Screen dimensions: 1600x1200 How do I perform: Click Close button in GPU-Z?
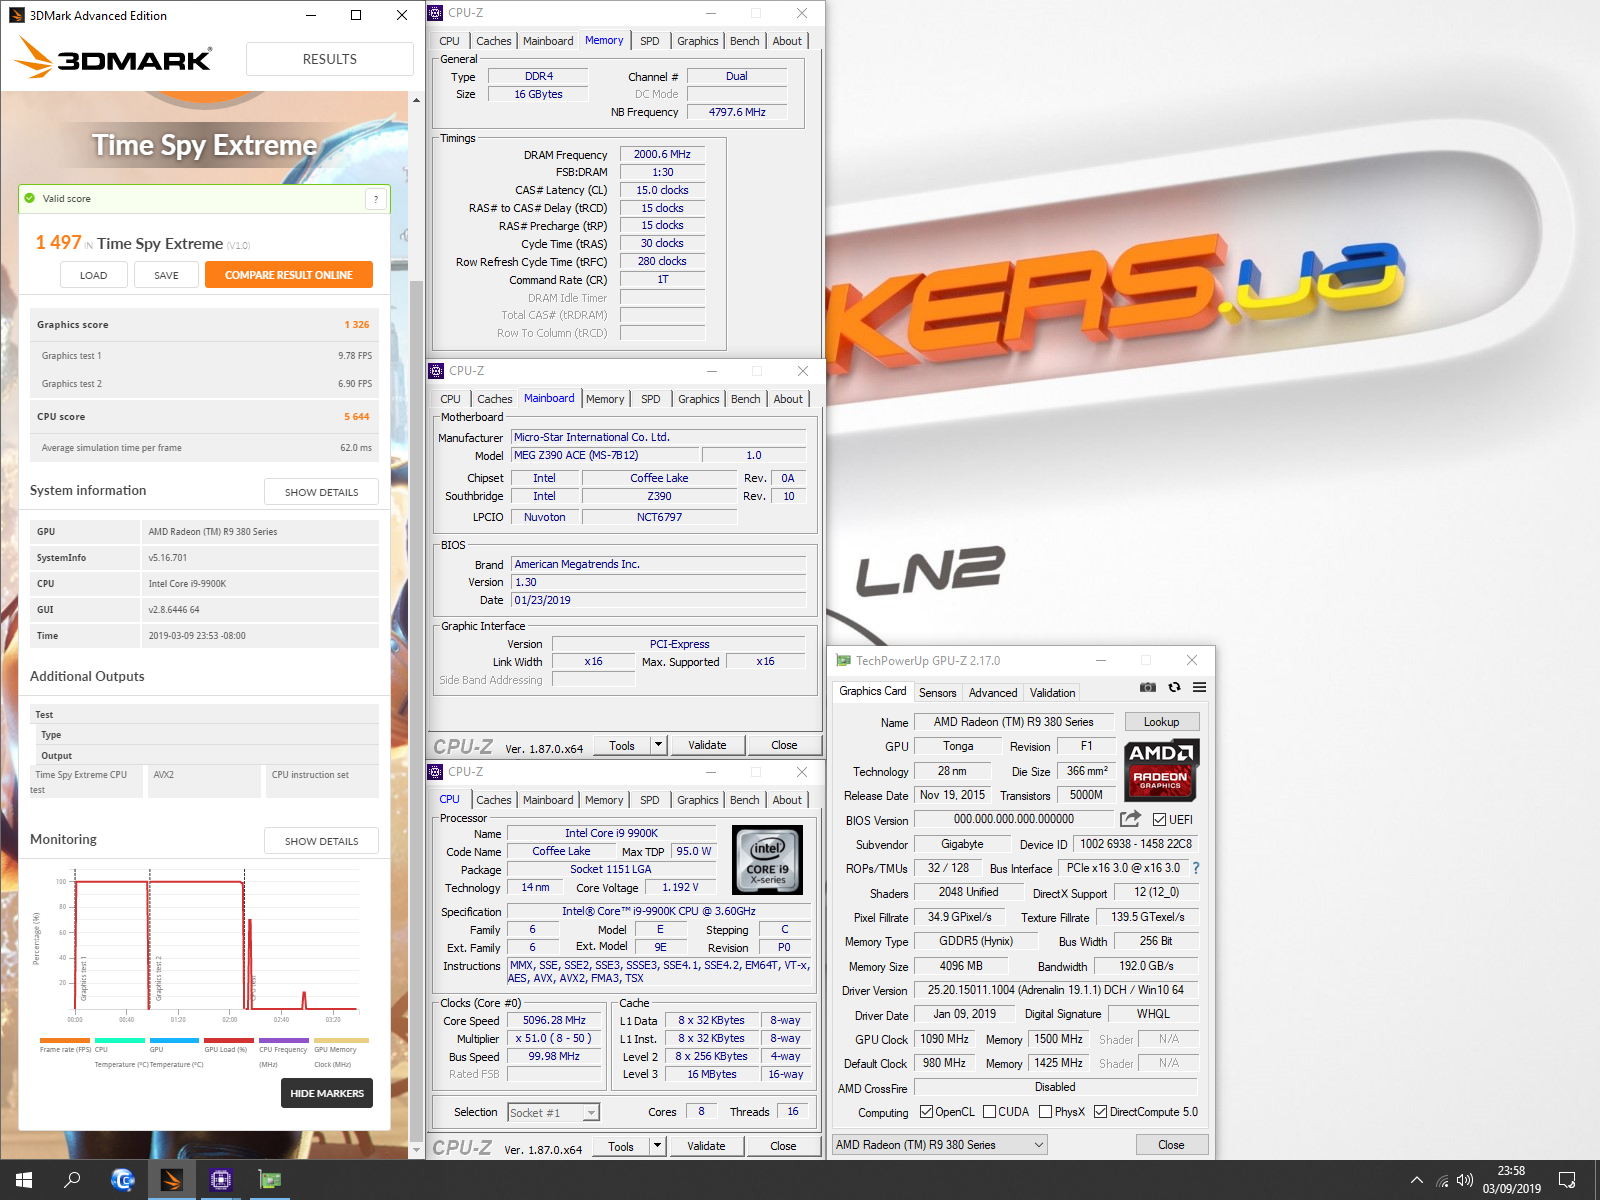click(1171, 1145)
